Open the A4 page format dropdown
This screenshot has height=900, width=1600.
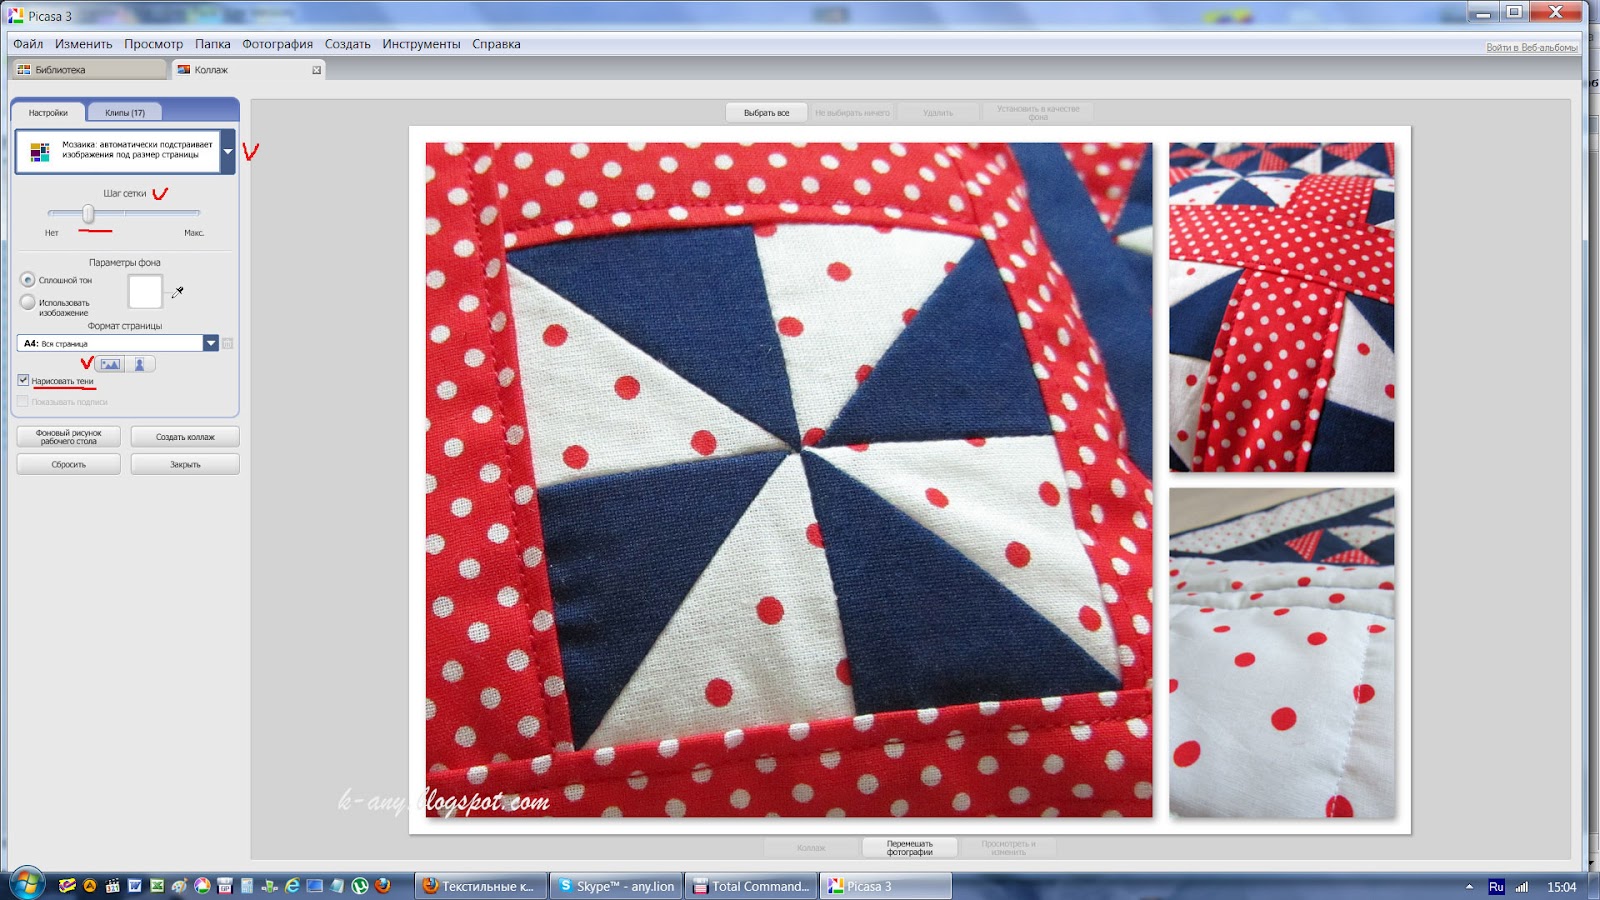211,343
